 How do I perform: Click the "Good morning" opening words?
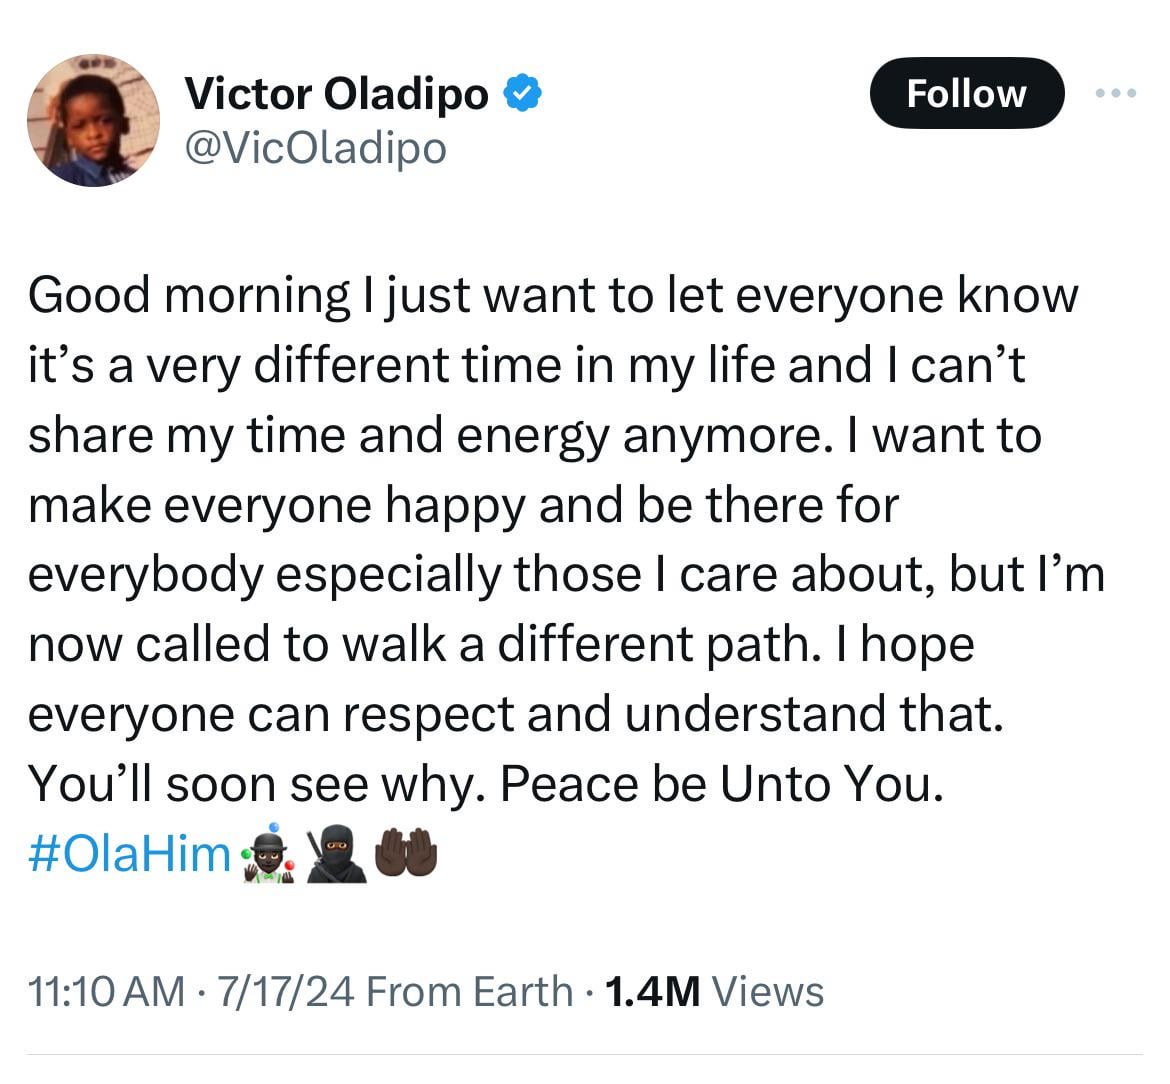pyautogui.click(x=186, y=295)
